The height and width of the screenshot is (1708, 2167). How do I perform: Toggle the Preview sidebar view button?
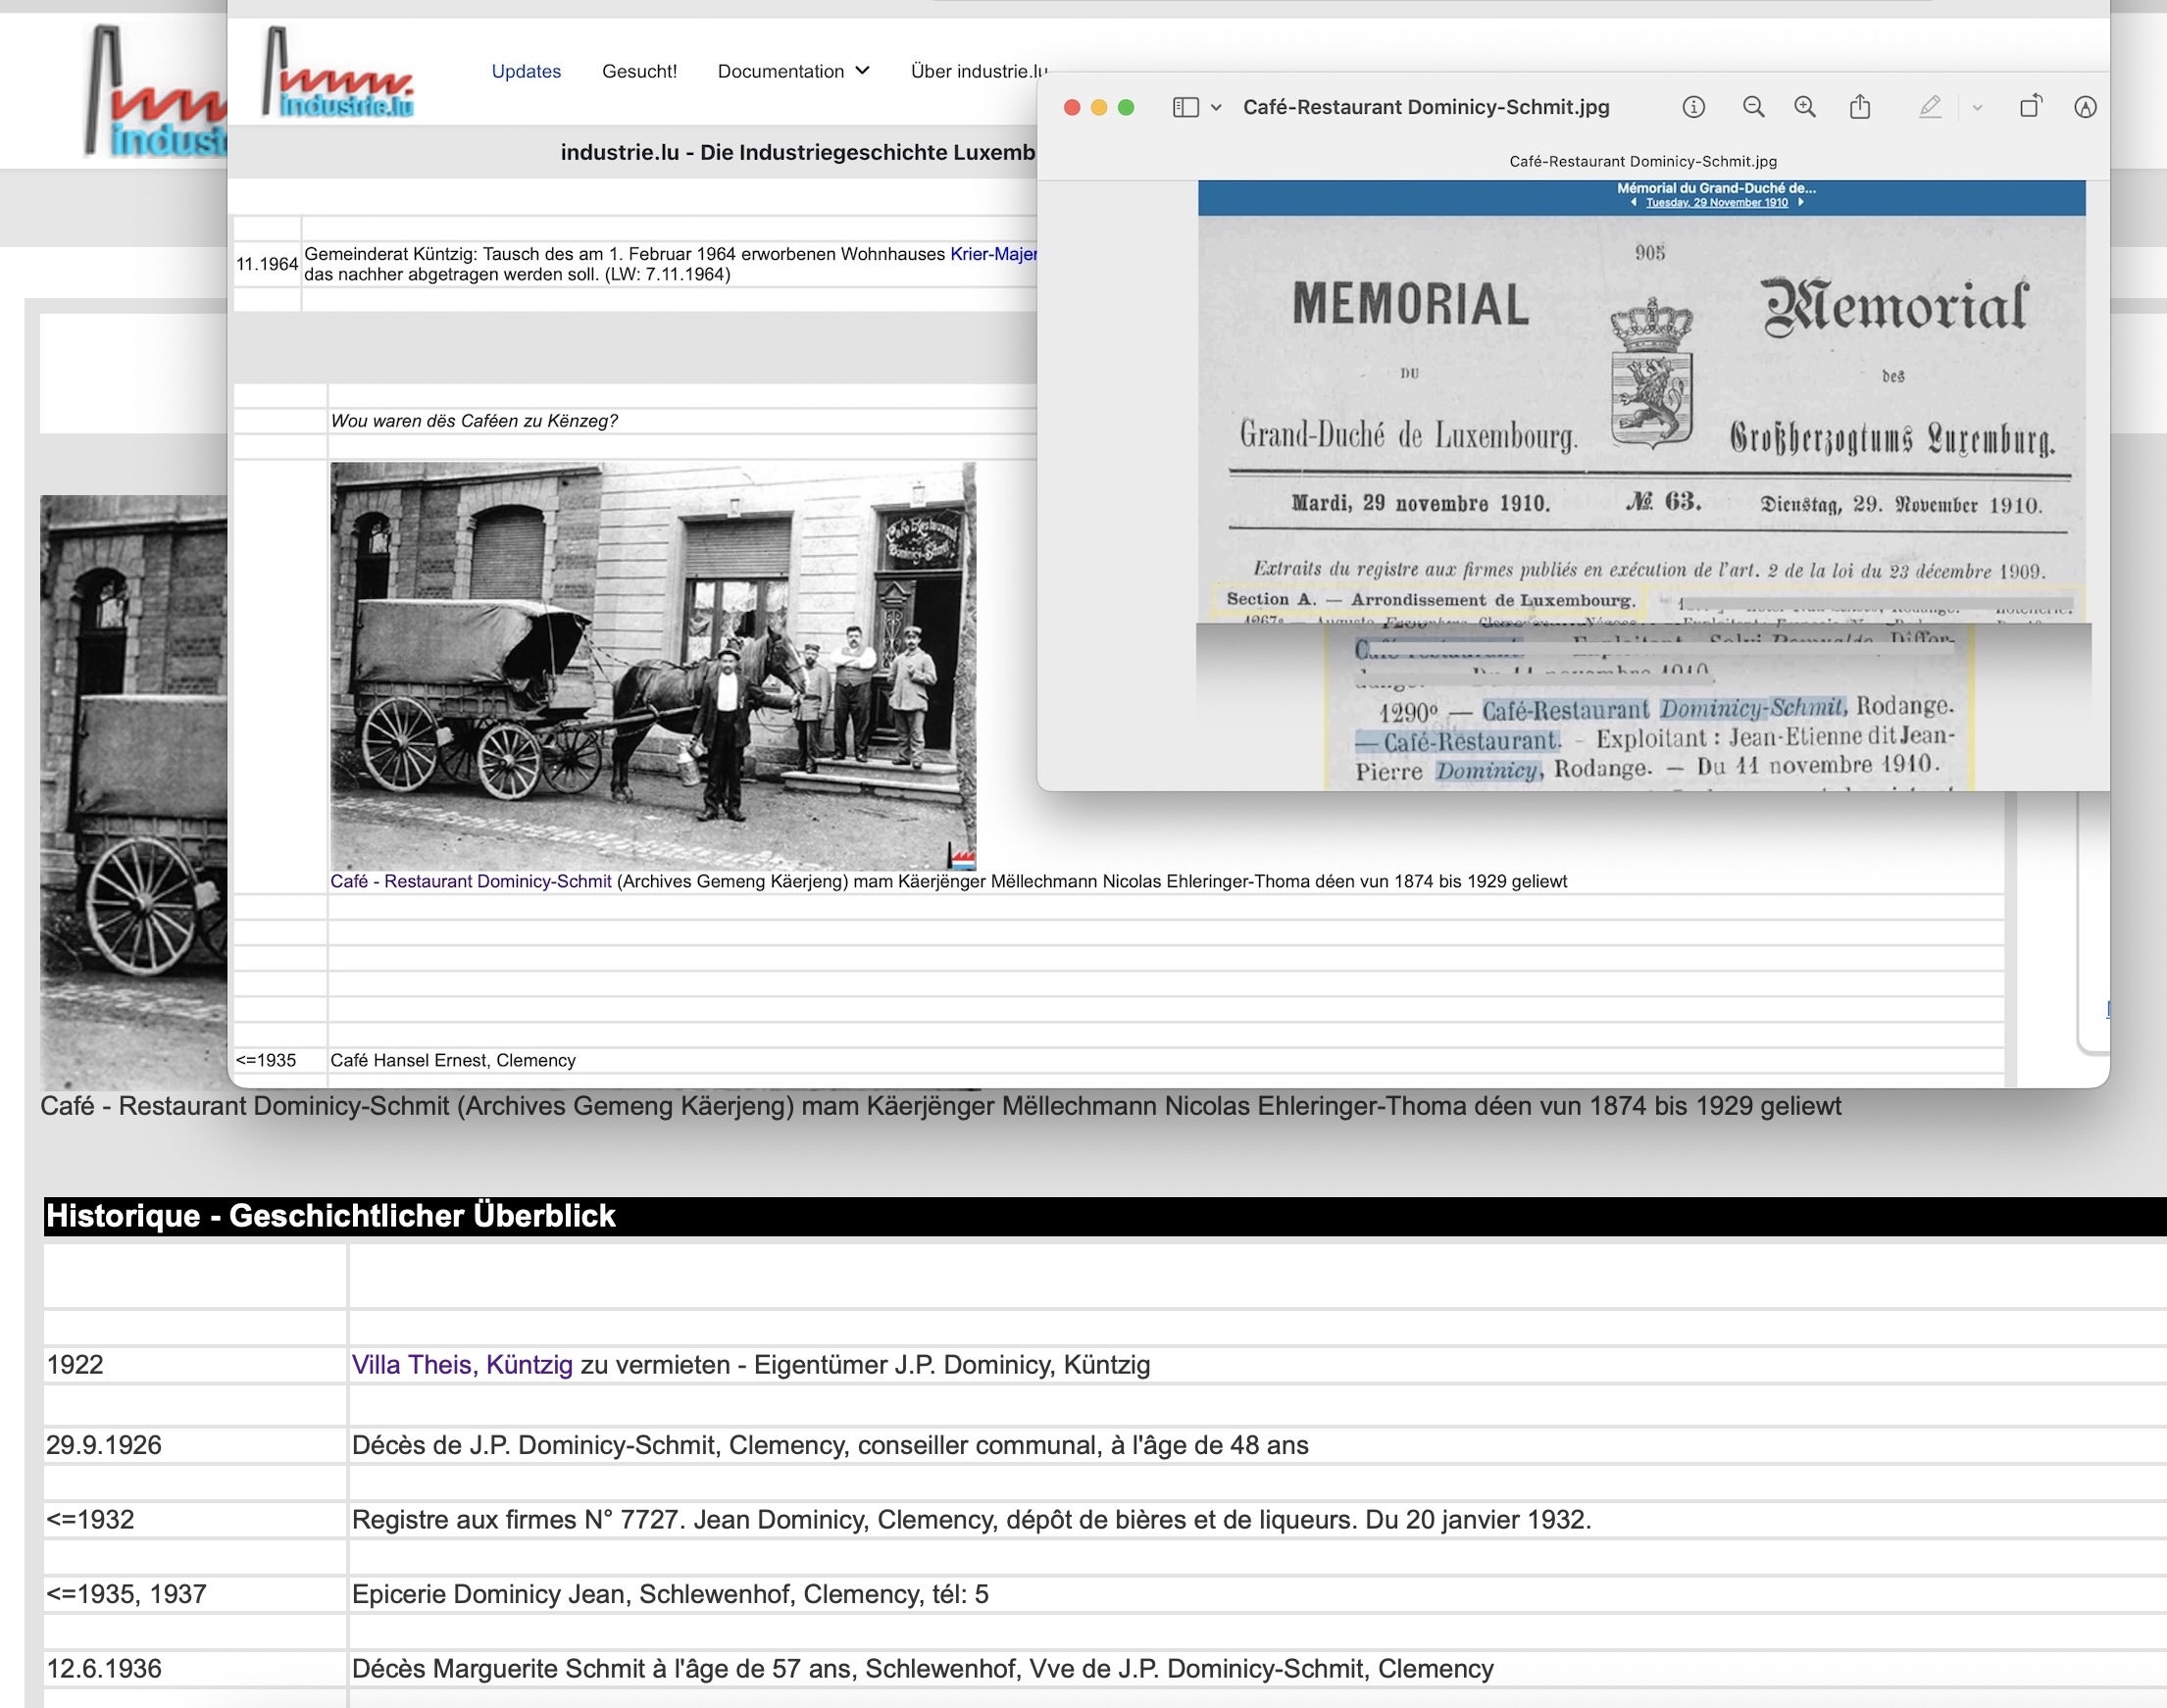point(1185,107)
